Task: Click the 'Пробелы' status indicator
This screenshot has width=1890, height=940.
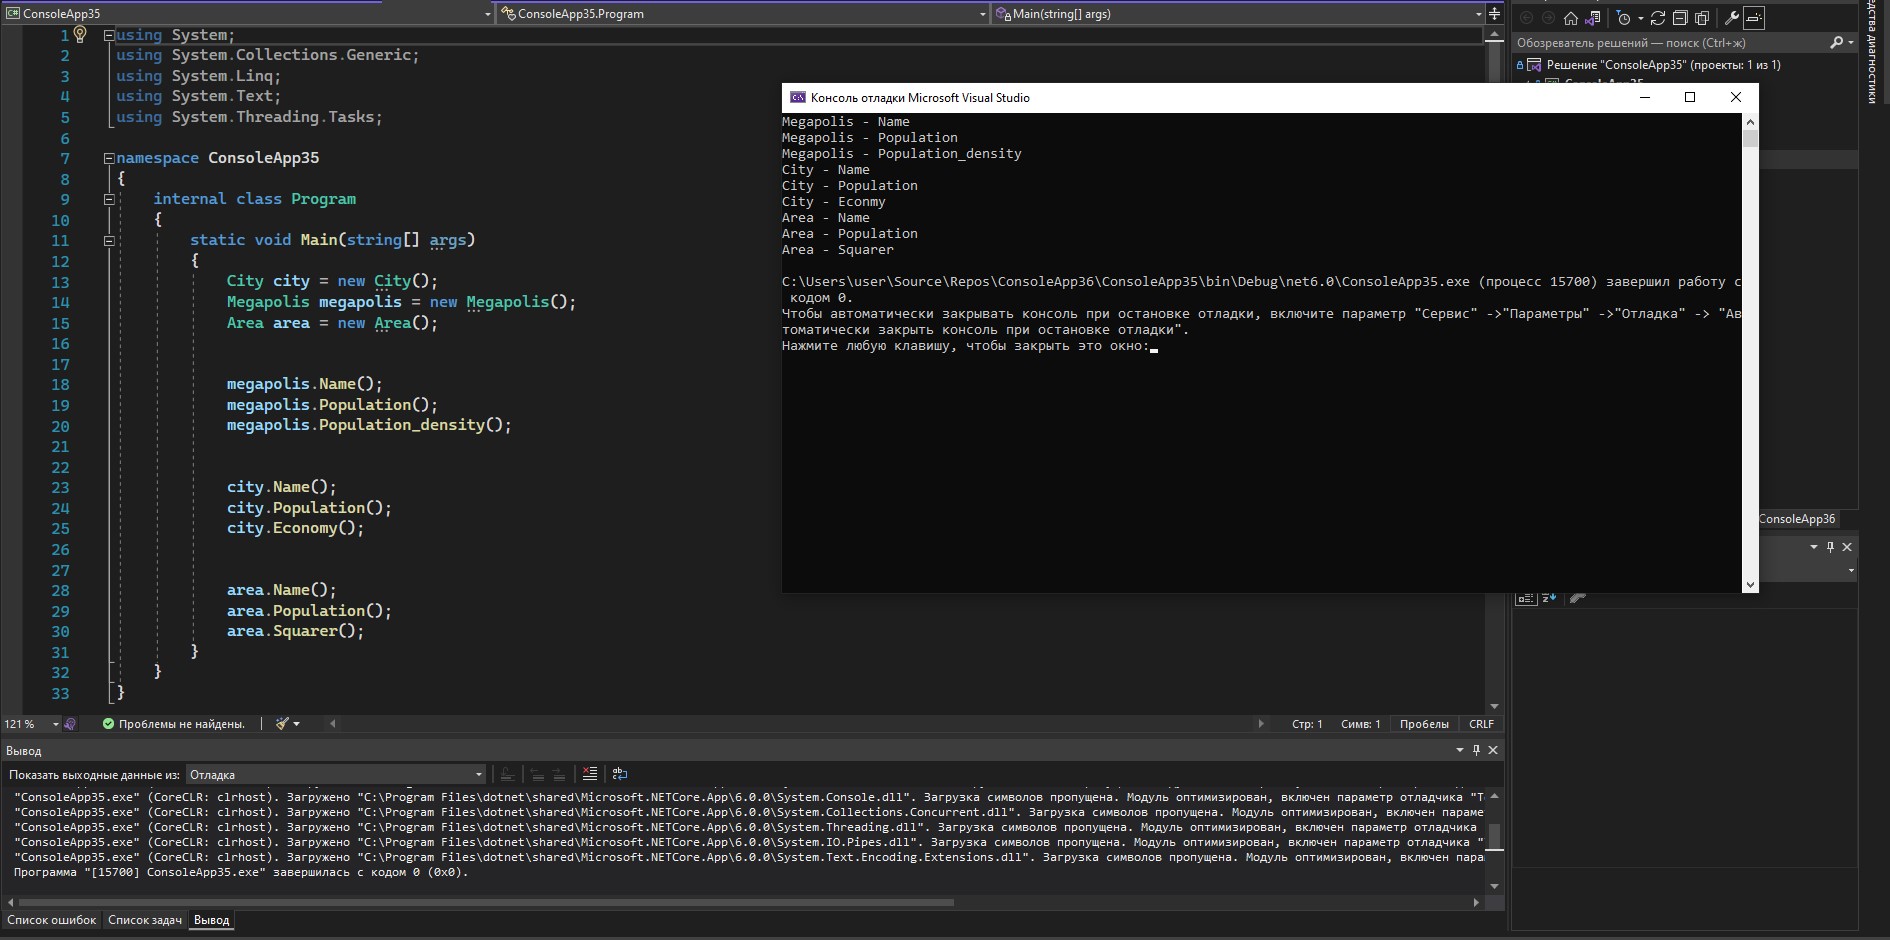Action: 1424,724
